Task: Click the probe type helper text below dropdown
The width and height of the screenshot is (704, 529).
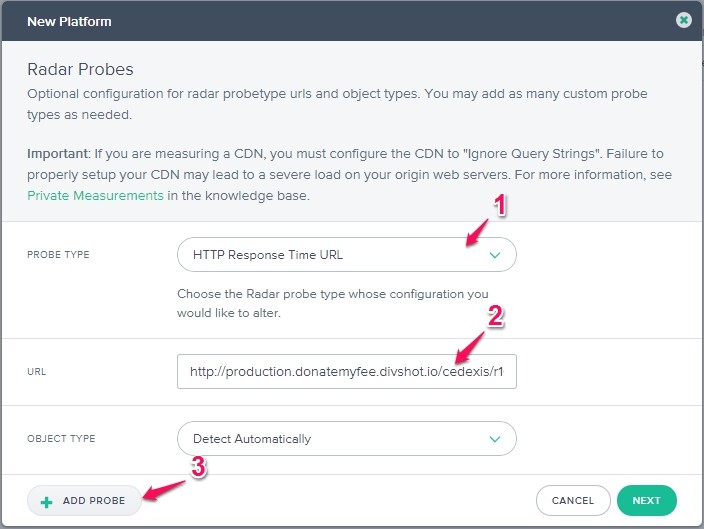Action: [332, 302]
